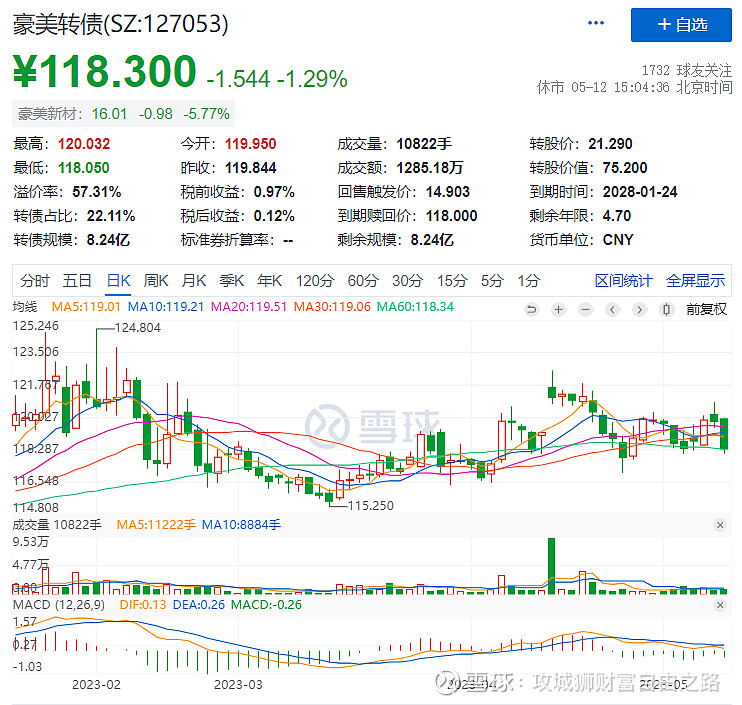Switch to the 120分 interval tab
This screenshot has width=742, height=705.
point(315,281)
